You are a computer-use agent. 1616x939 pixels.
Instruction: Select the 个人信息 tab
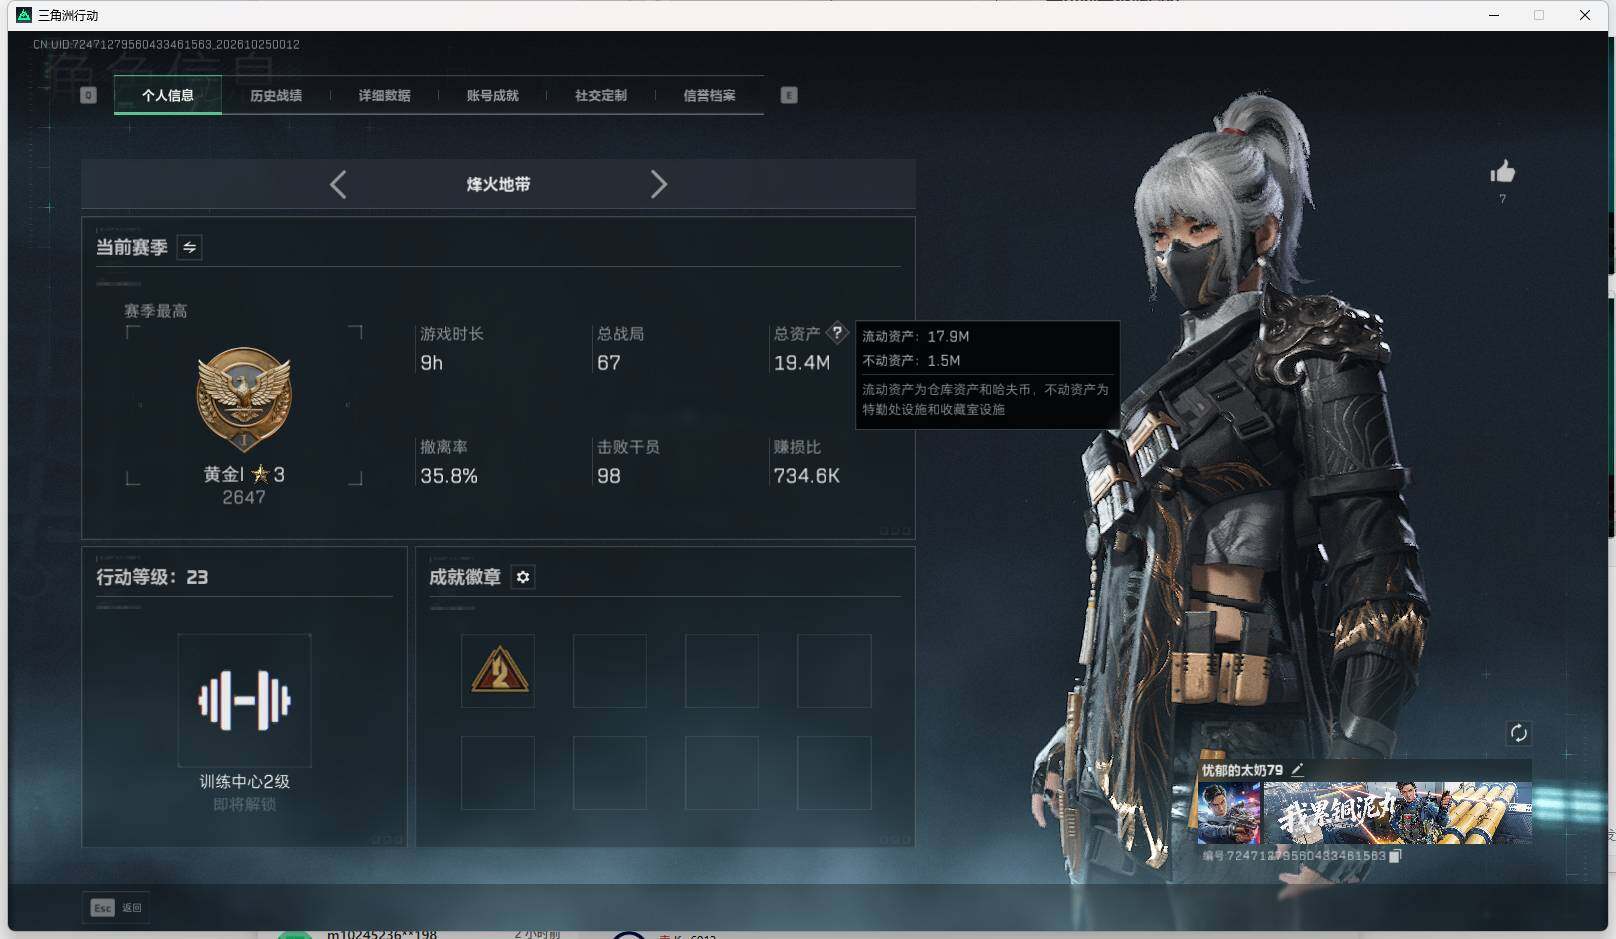168,96
